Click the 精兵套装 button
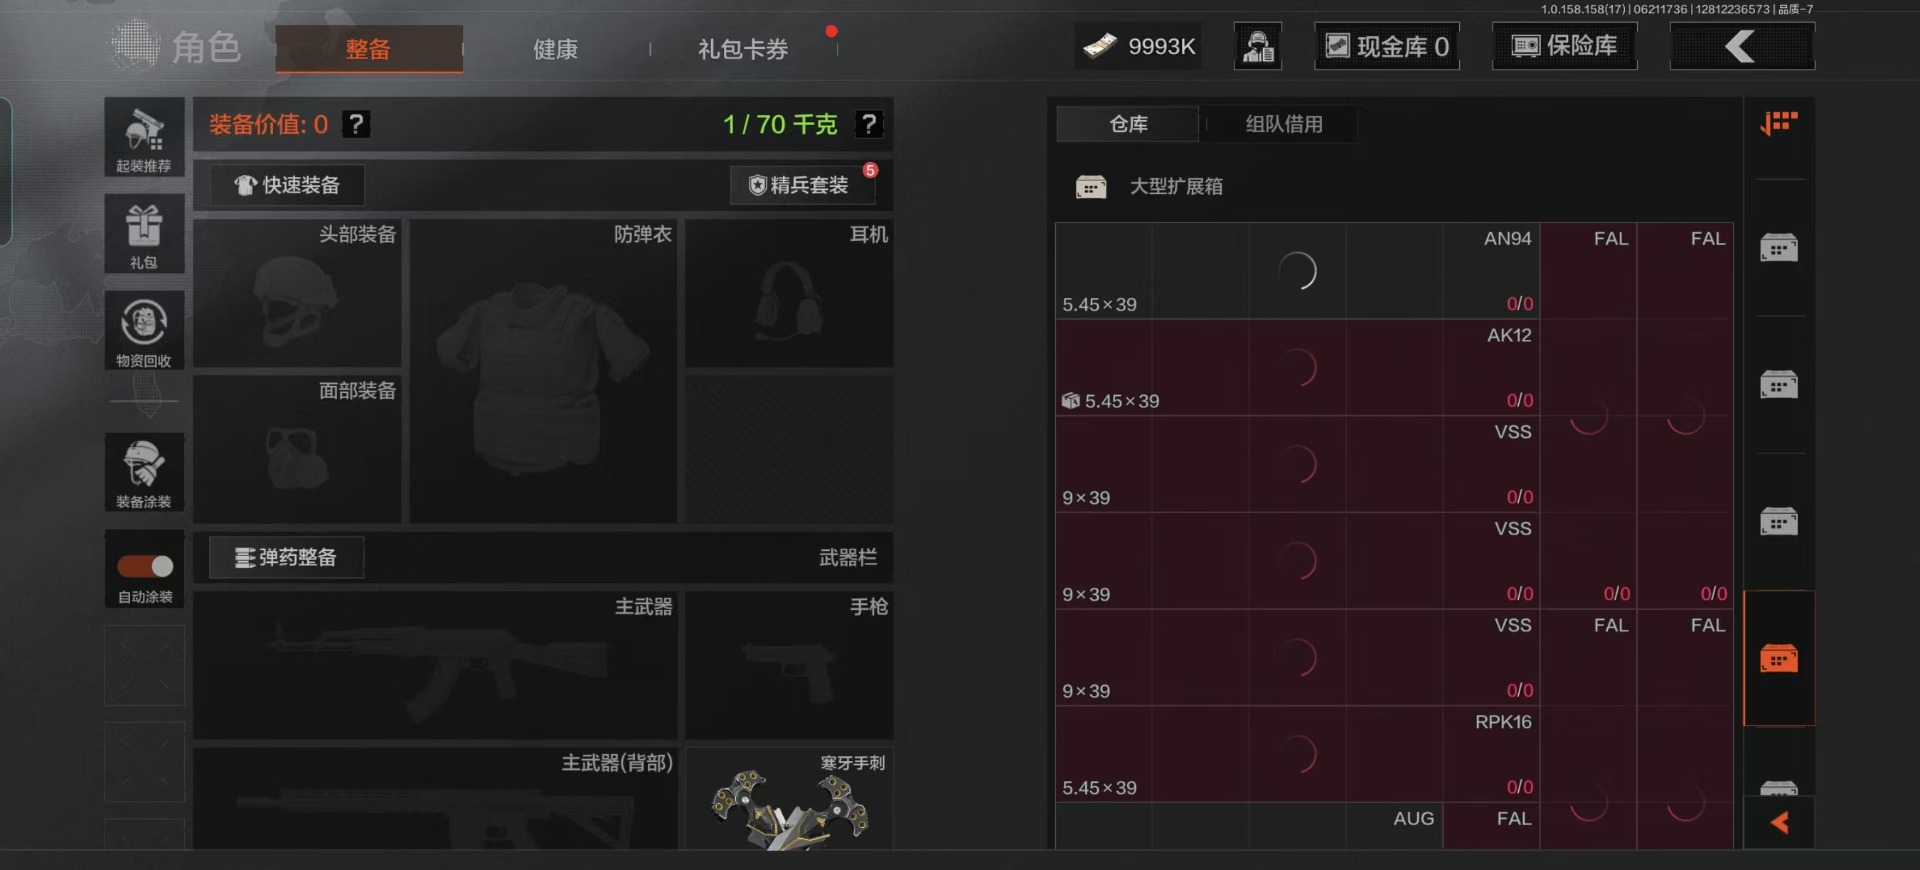This screenshot has height=870, width=1920. pos(799,185)
